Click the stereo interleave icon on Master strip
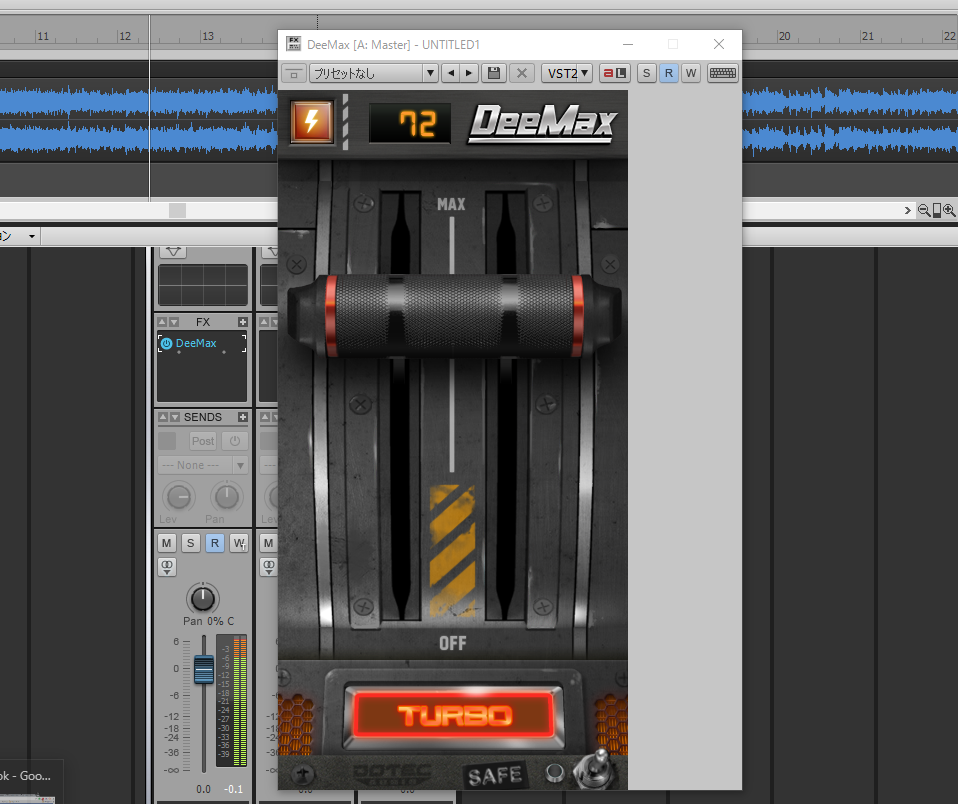 tap(167, 567)
